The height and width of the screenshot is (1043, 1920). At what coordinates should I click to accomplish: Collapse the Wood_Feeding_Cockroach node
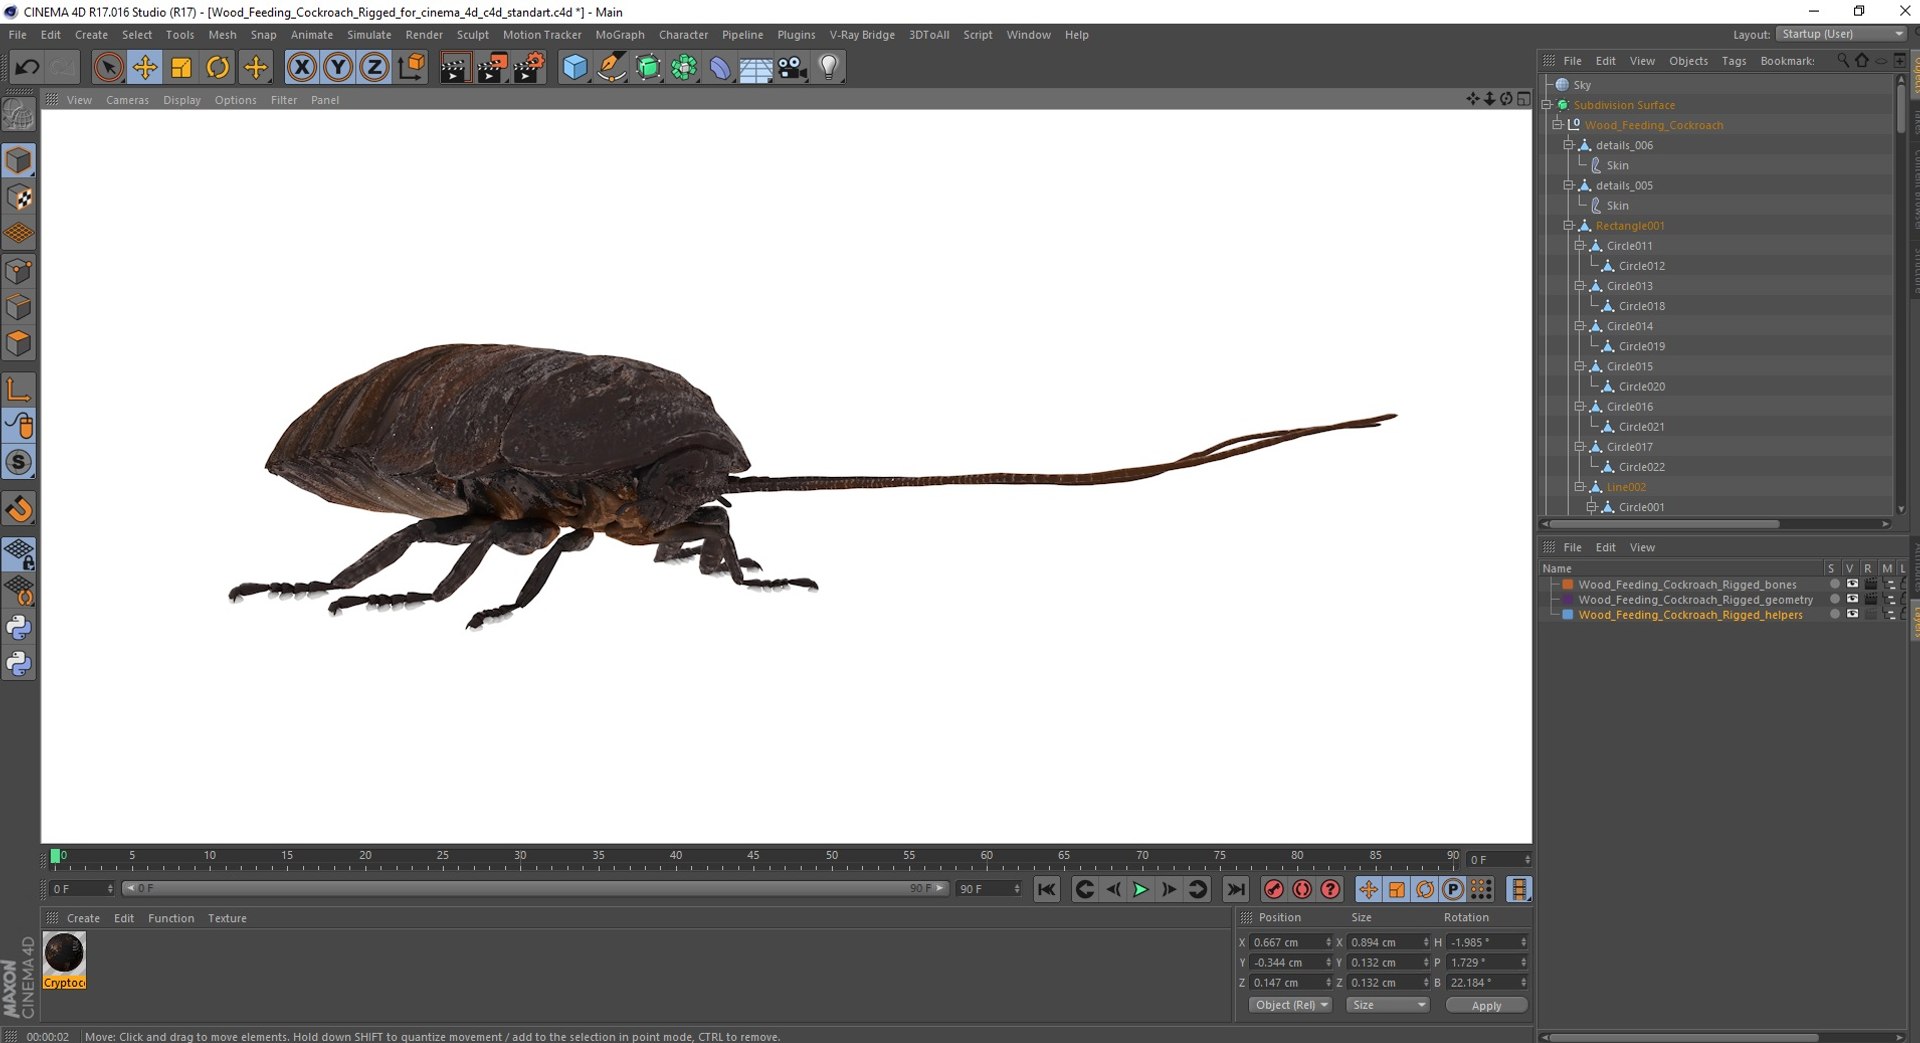click(x=1557, y=125)
